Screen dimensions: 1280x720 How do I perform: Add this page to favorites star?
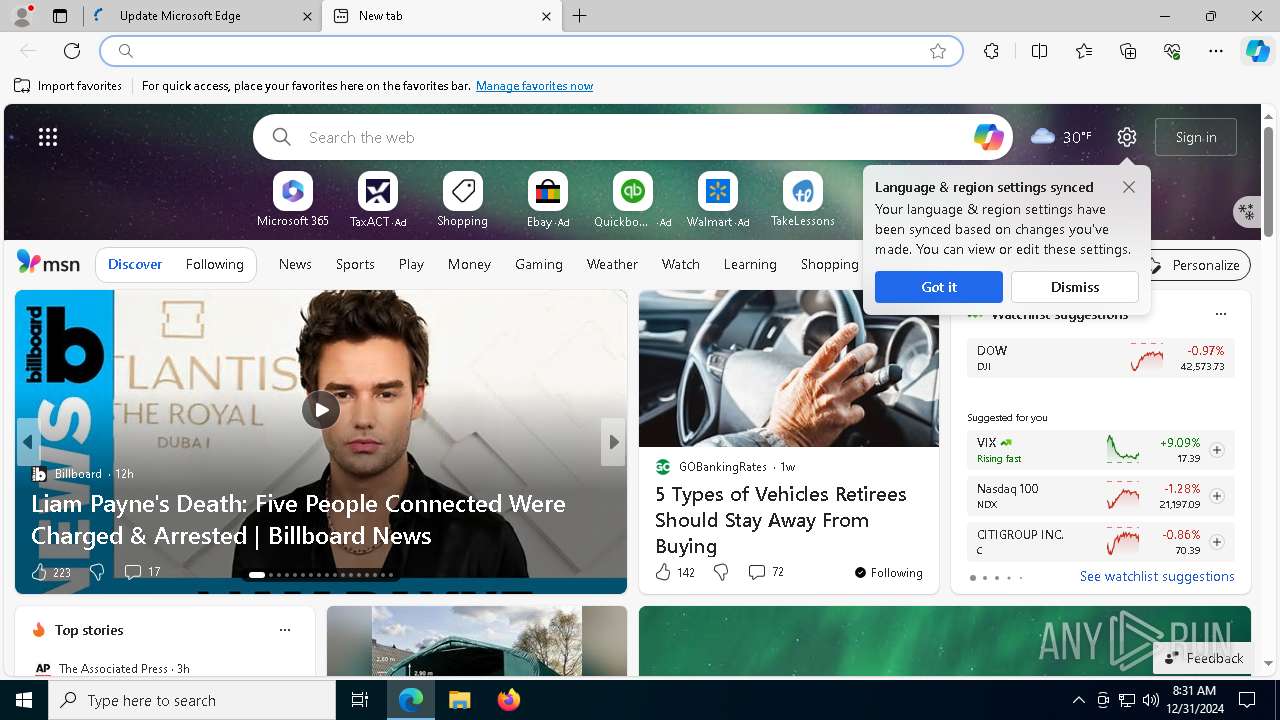pos(938,51)
